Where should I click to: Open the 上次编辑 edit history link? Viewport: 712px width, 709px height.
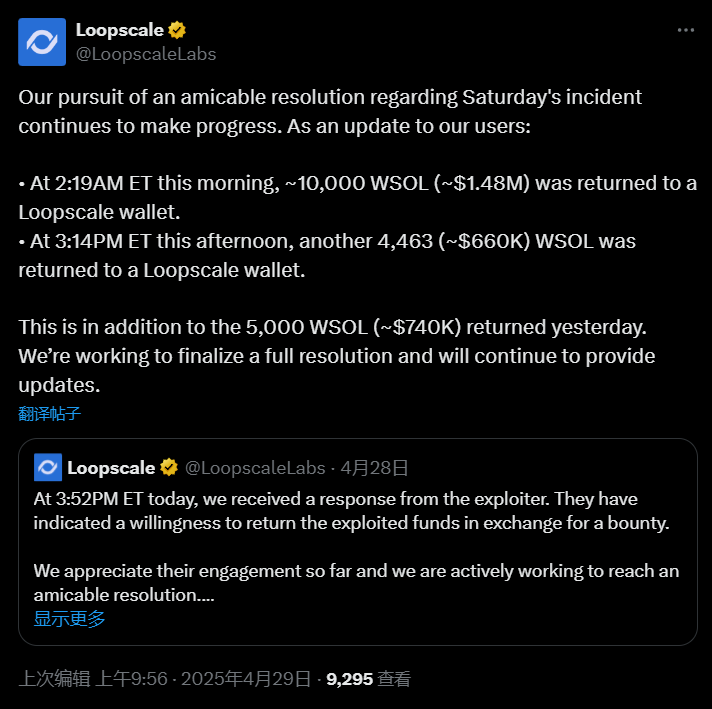click(x=53, y=679)
